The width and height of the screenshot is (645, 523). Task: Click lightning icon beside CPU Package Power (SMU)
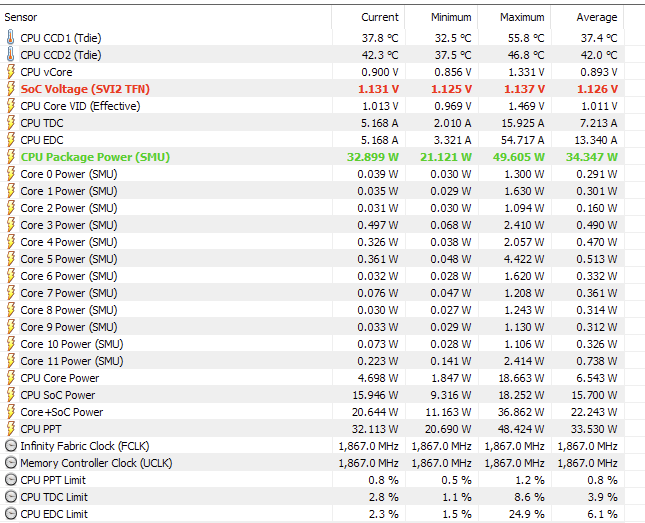tap(11, 157)
